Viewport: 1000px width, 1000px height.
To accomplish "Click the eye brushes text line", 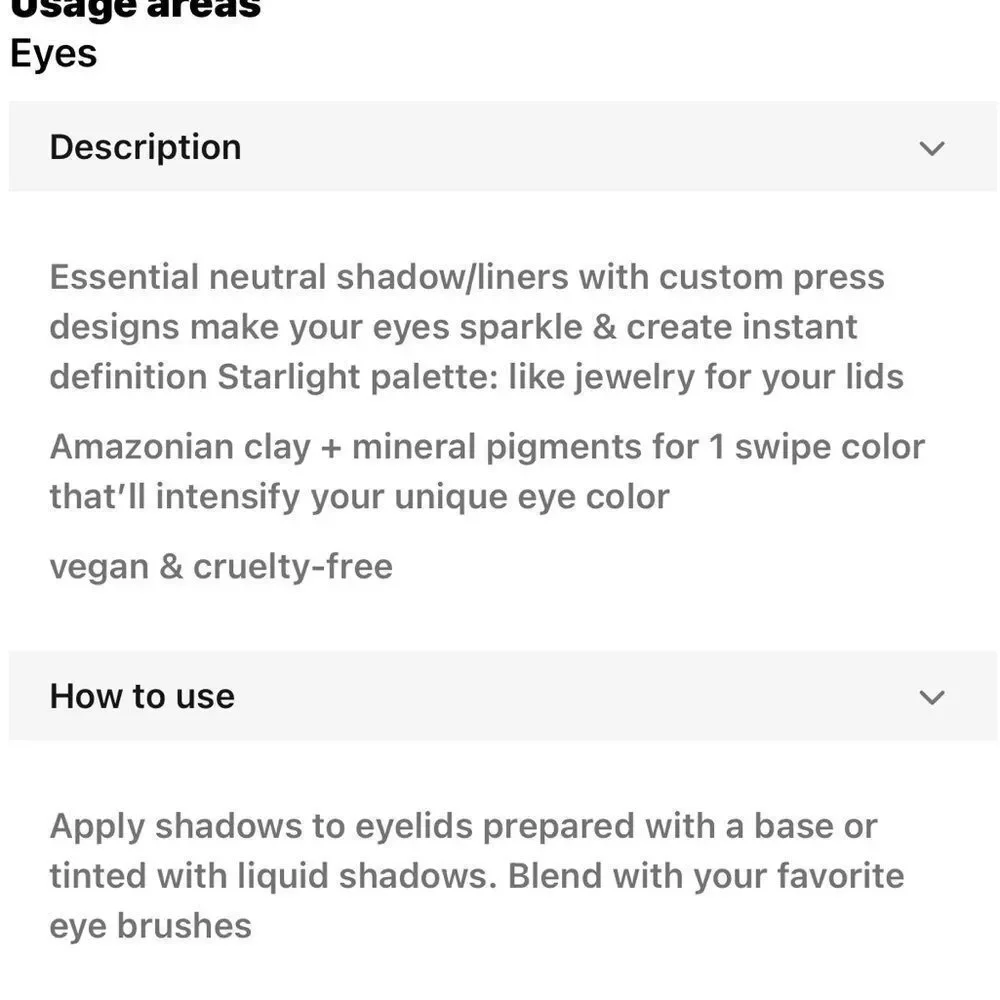I will pos(151,926).
